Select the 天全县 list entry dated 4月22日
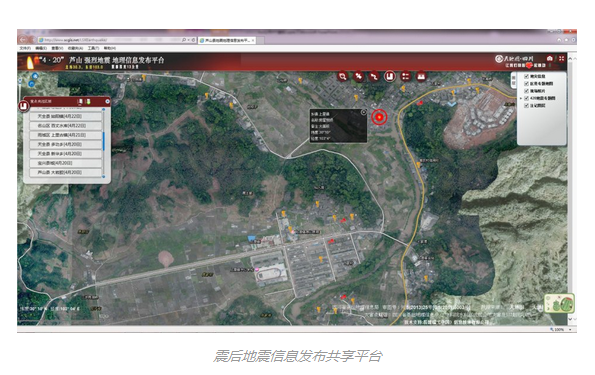The height and width of the screenshot is (375, 595). (66, 116)
